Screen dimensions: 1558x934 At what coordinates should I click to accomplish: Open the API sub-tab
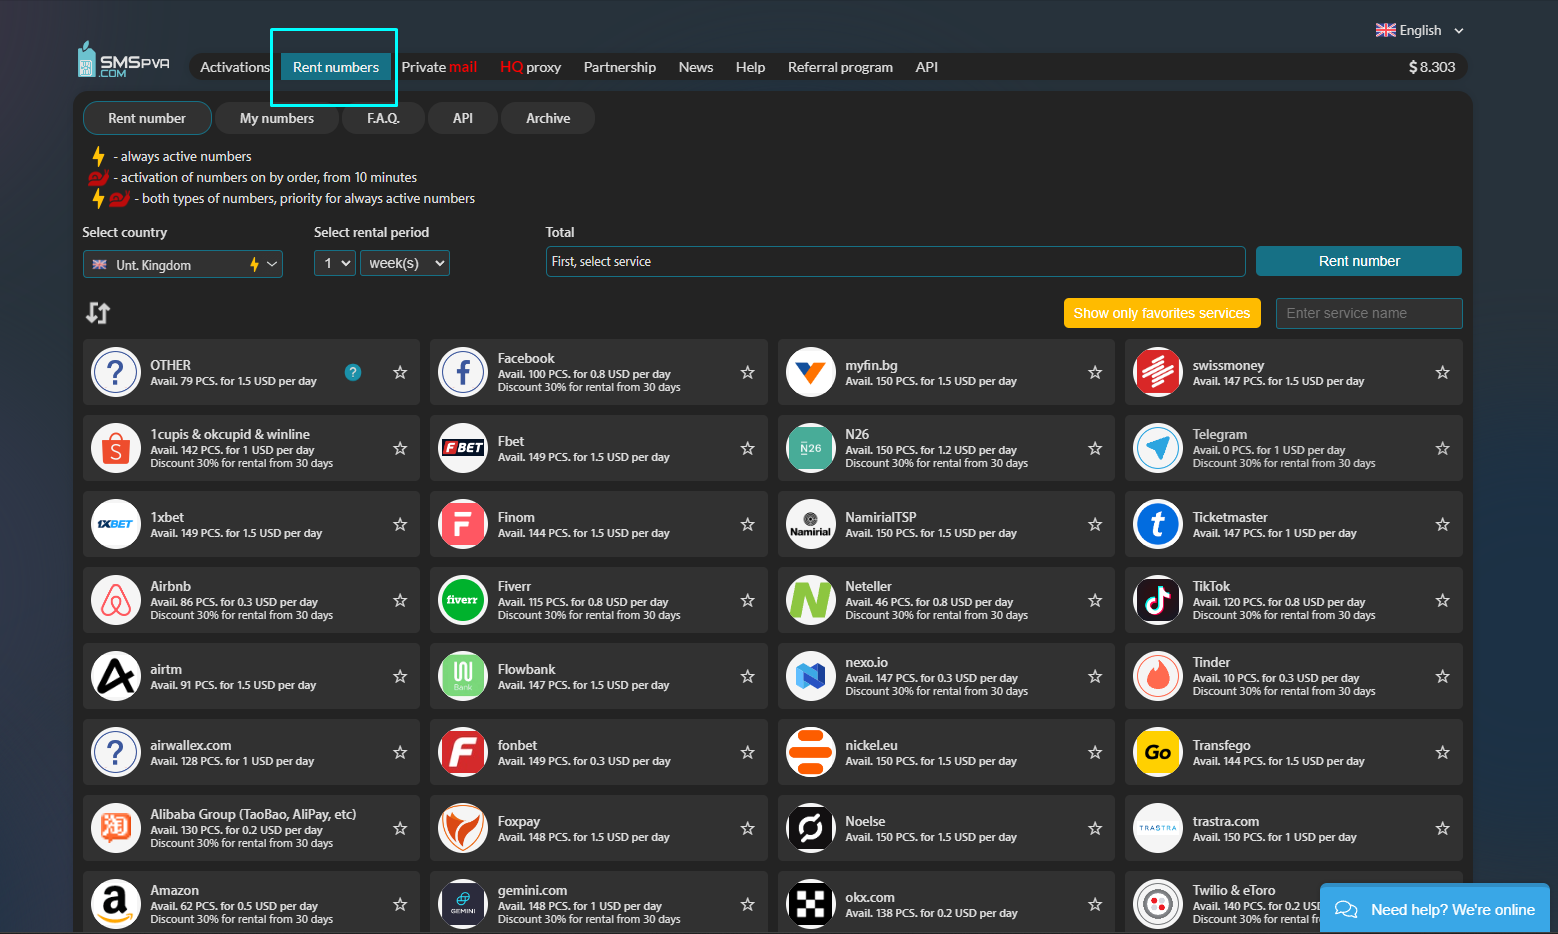pyautogui.click(x=462, y=118)
